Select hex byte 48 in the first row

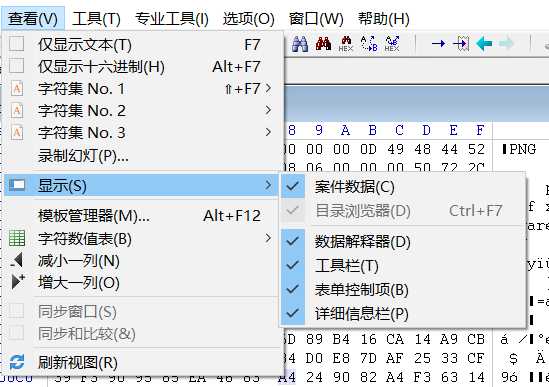pos(422,149)
